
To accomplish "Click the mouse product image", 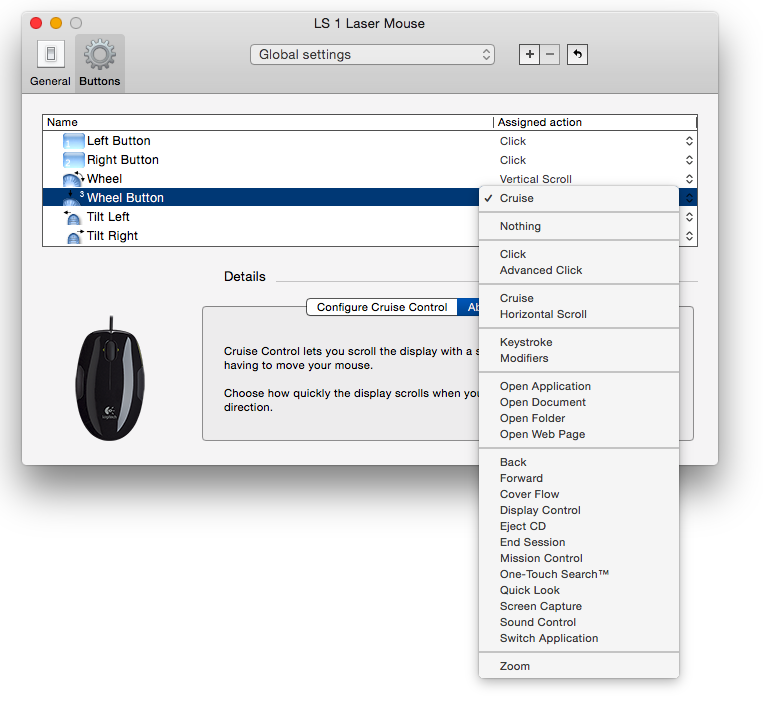I will pos(110,379).
